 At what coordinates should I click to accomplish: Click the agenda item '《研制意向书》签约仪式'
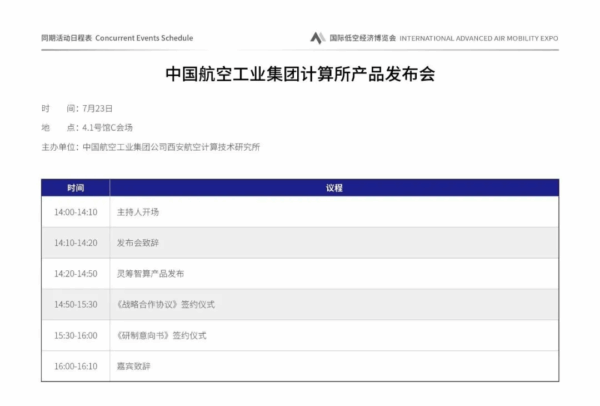[x=161, y=336]
